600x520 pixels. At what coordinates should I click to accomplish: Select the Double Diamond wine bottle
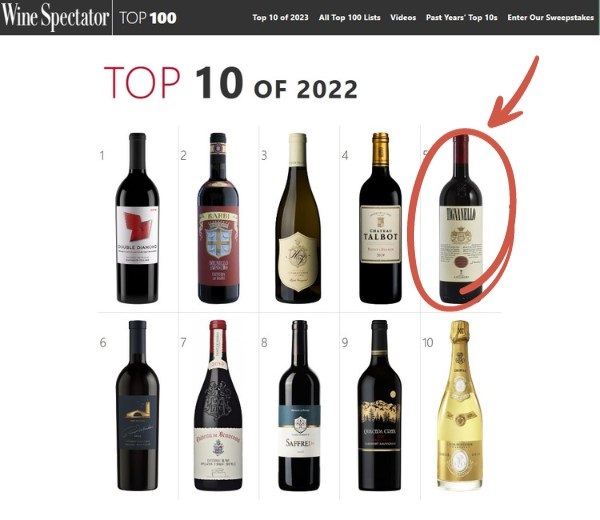(x=137, y=218)
